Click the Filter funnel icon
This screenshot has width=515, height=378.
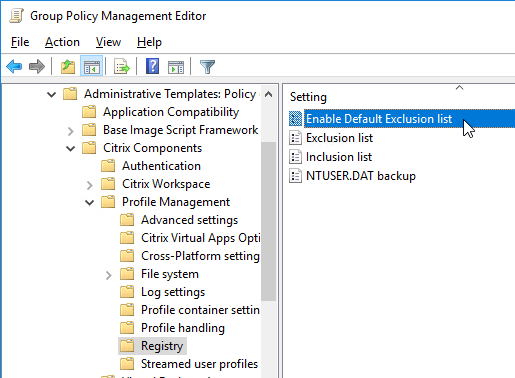pyautogui.click(x=207, y=66)
